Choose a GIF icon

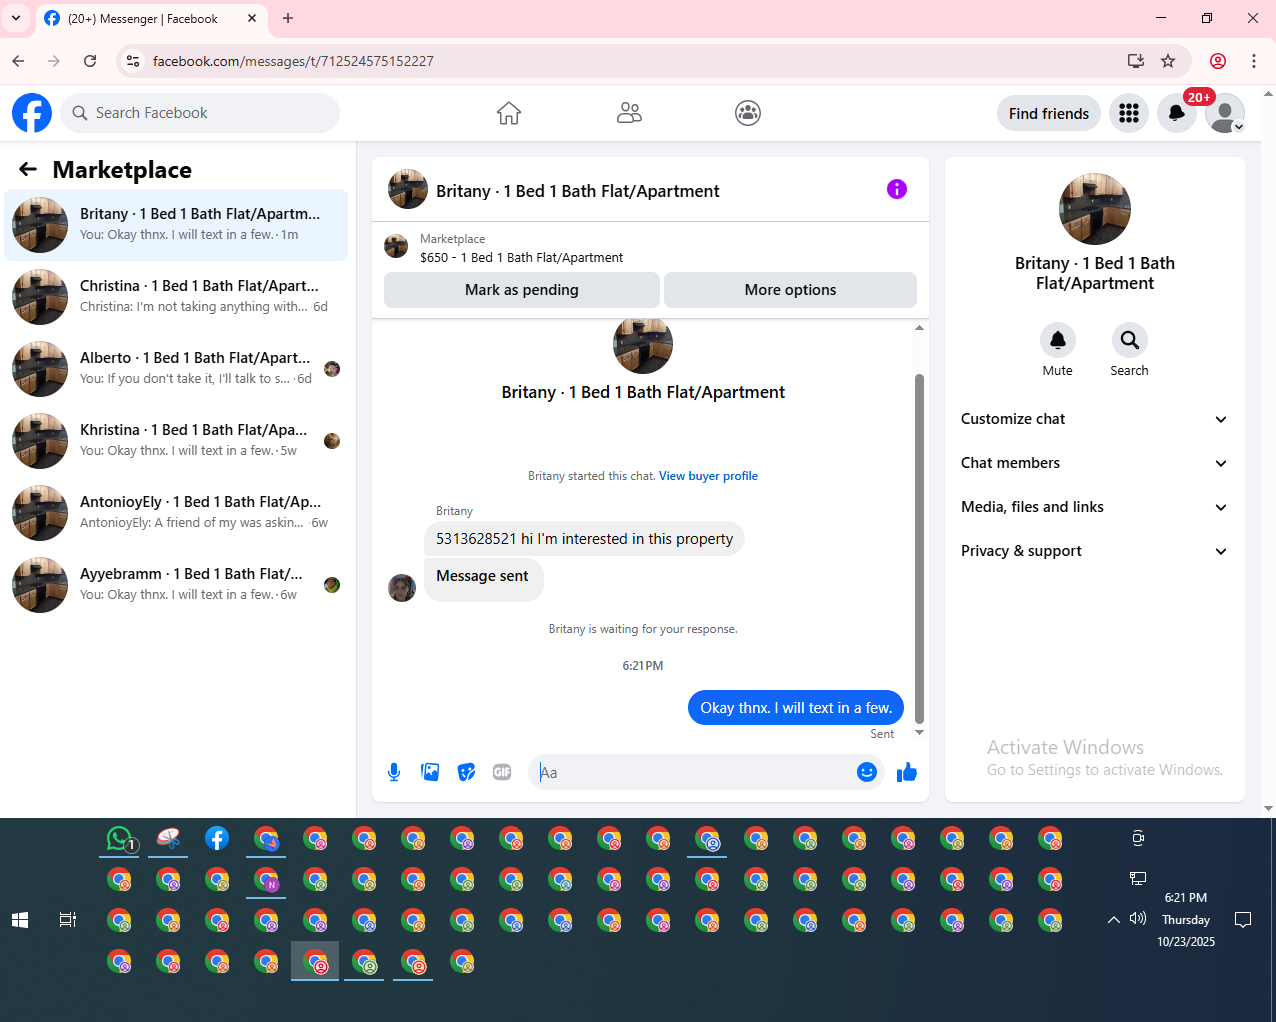pyautogui.click(x=502, y=772)
